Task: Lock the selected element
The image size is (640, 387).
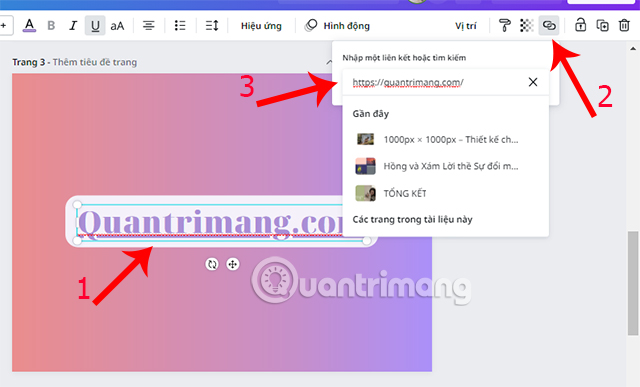Action: click(580, 26)
